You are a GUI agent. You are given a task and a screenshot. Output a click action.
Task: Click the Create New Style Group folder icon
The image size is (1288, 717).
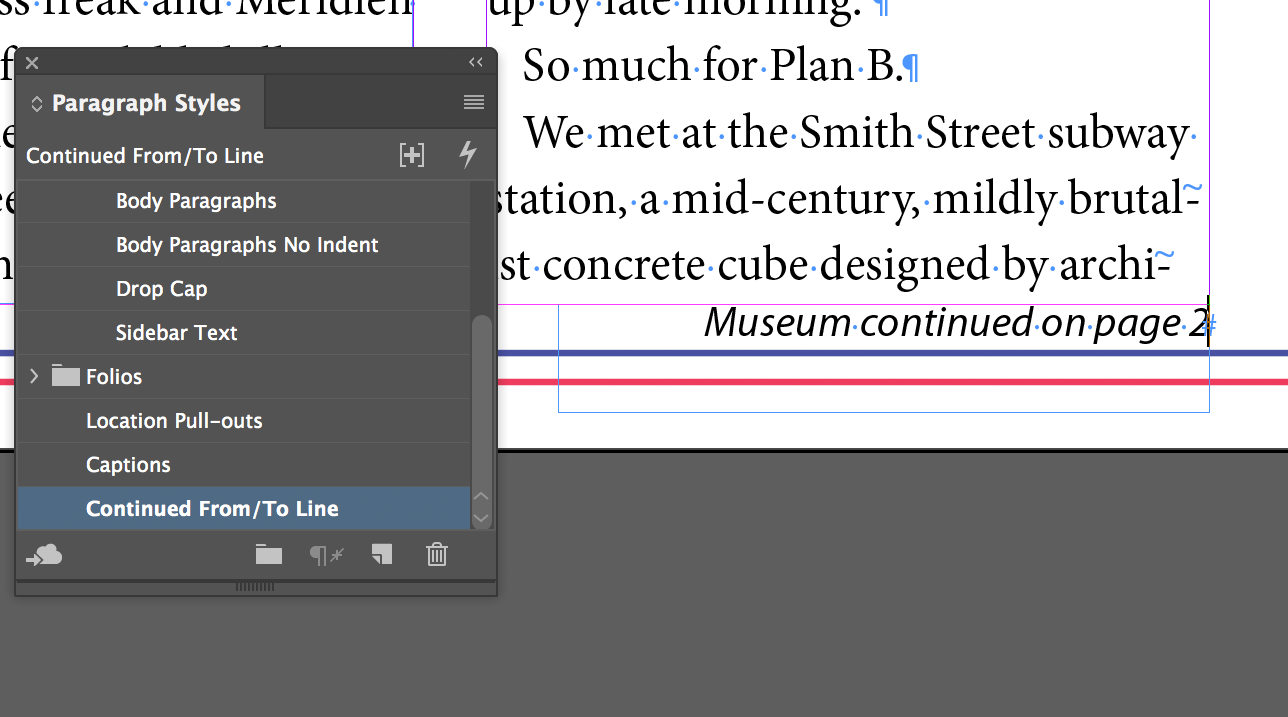pyautogui.click(x=268, y=555)
